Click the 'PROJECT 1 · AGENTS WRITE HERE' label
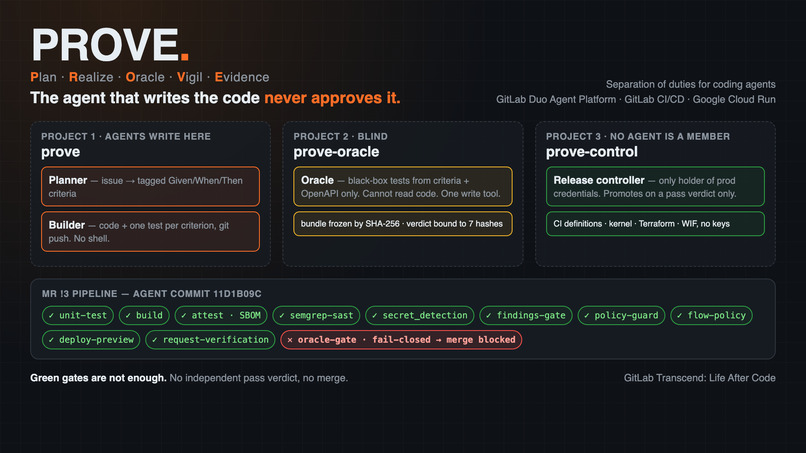 [x=126, y=136]
